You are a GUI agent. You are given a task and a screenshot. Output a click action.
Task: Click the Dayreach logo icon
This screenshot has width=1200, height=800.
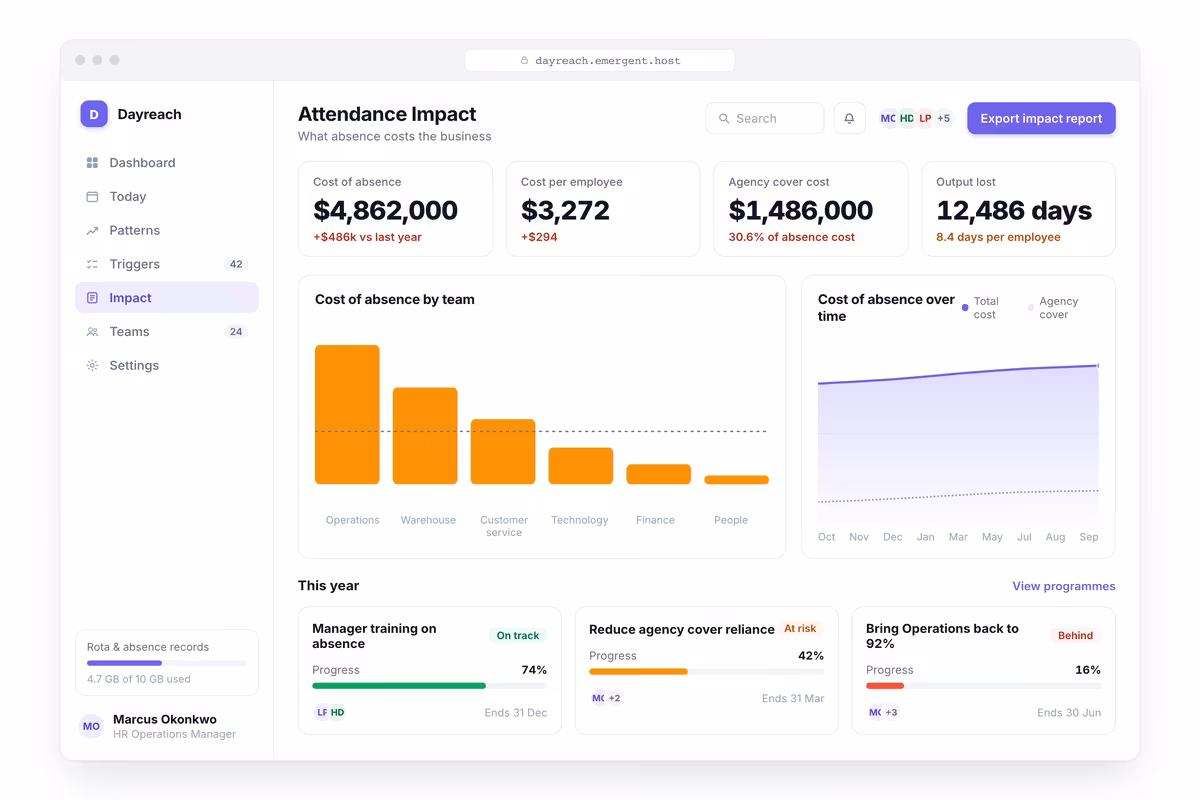[94, 114]
